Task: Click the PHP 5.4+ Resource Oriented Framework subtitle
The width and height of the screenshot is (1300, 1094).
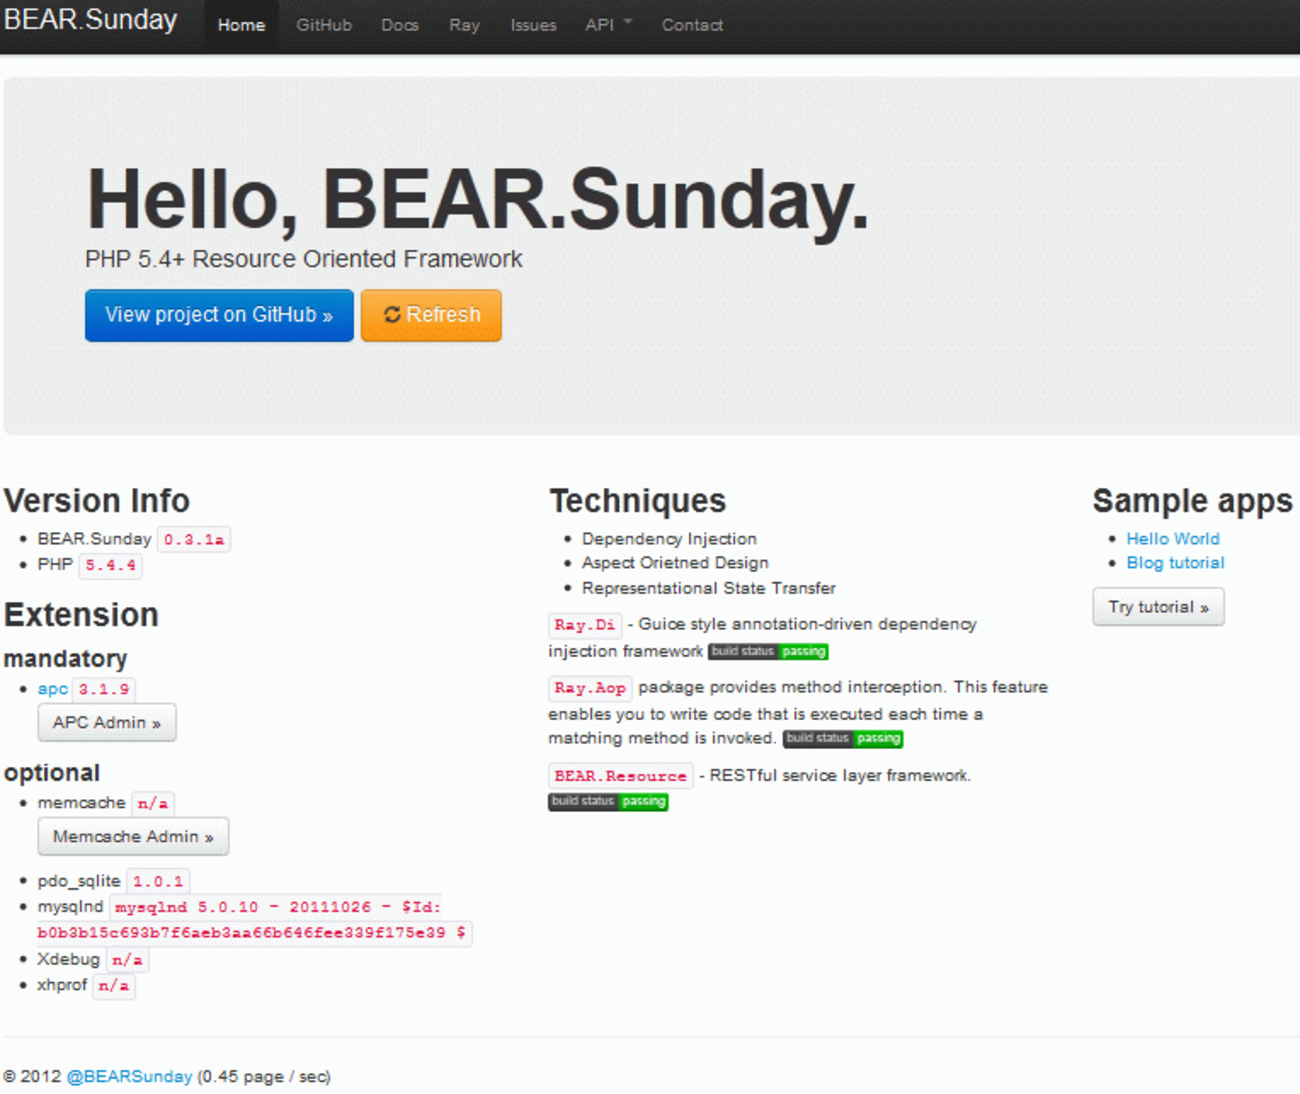Action: tap(303, 260)
